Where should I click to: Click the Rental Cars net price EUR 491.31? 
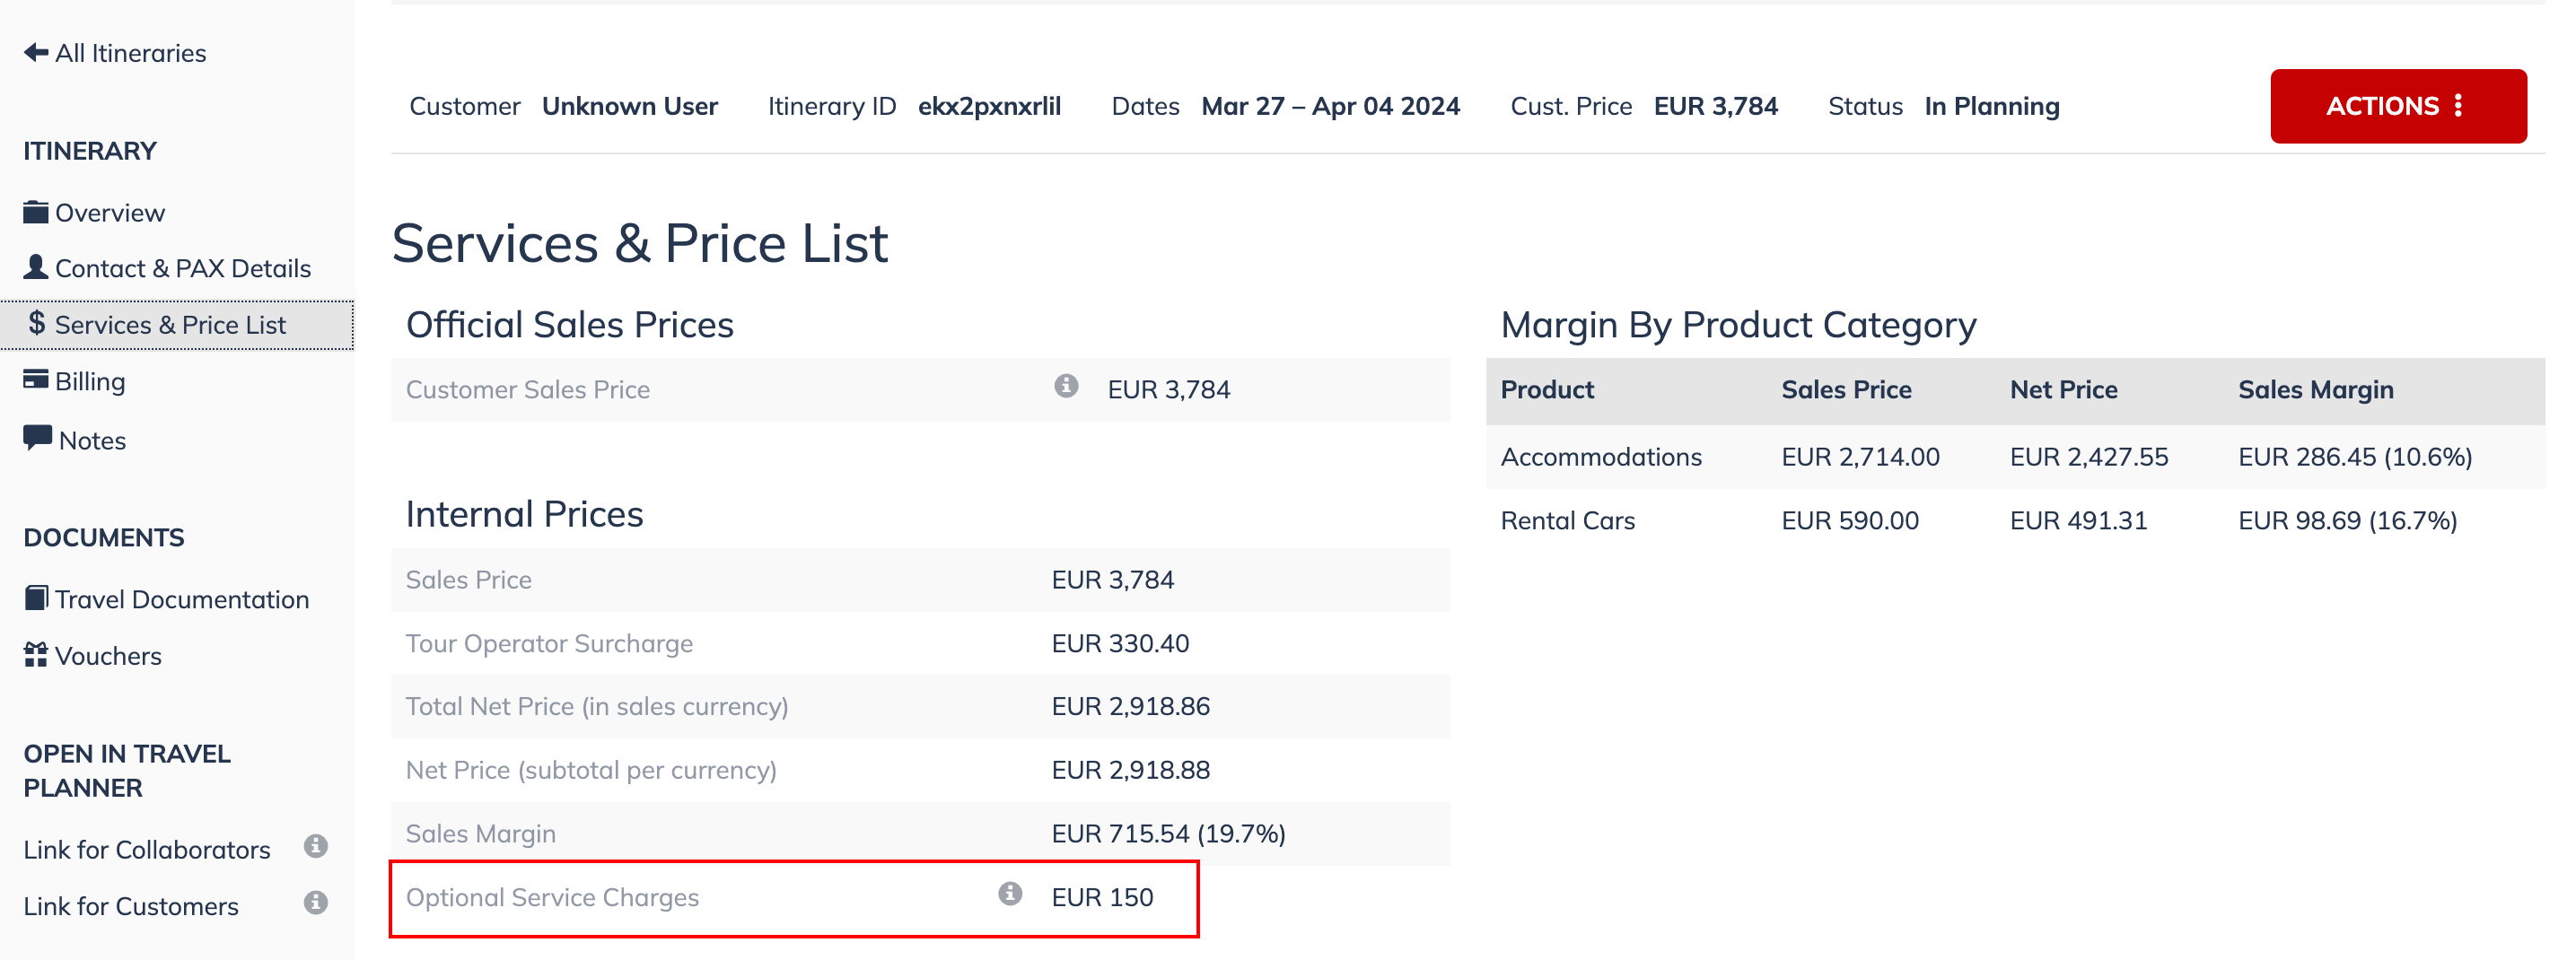(x=2078, y=521)
